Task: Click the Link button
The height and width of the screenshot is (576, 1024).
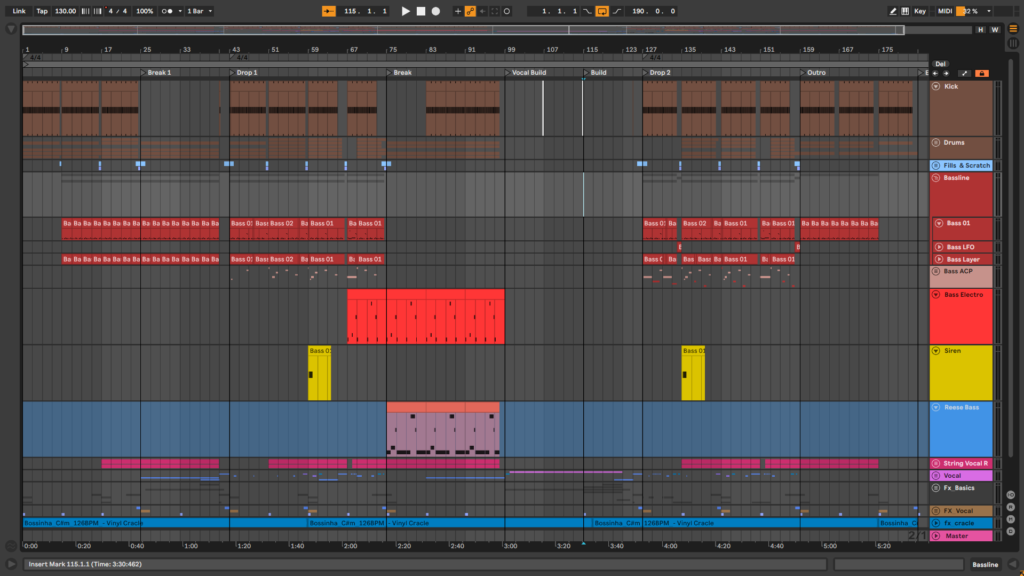Action: pos(19,11)
